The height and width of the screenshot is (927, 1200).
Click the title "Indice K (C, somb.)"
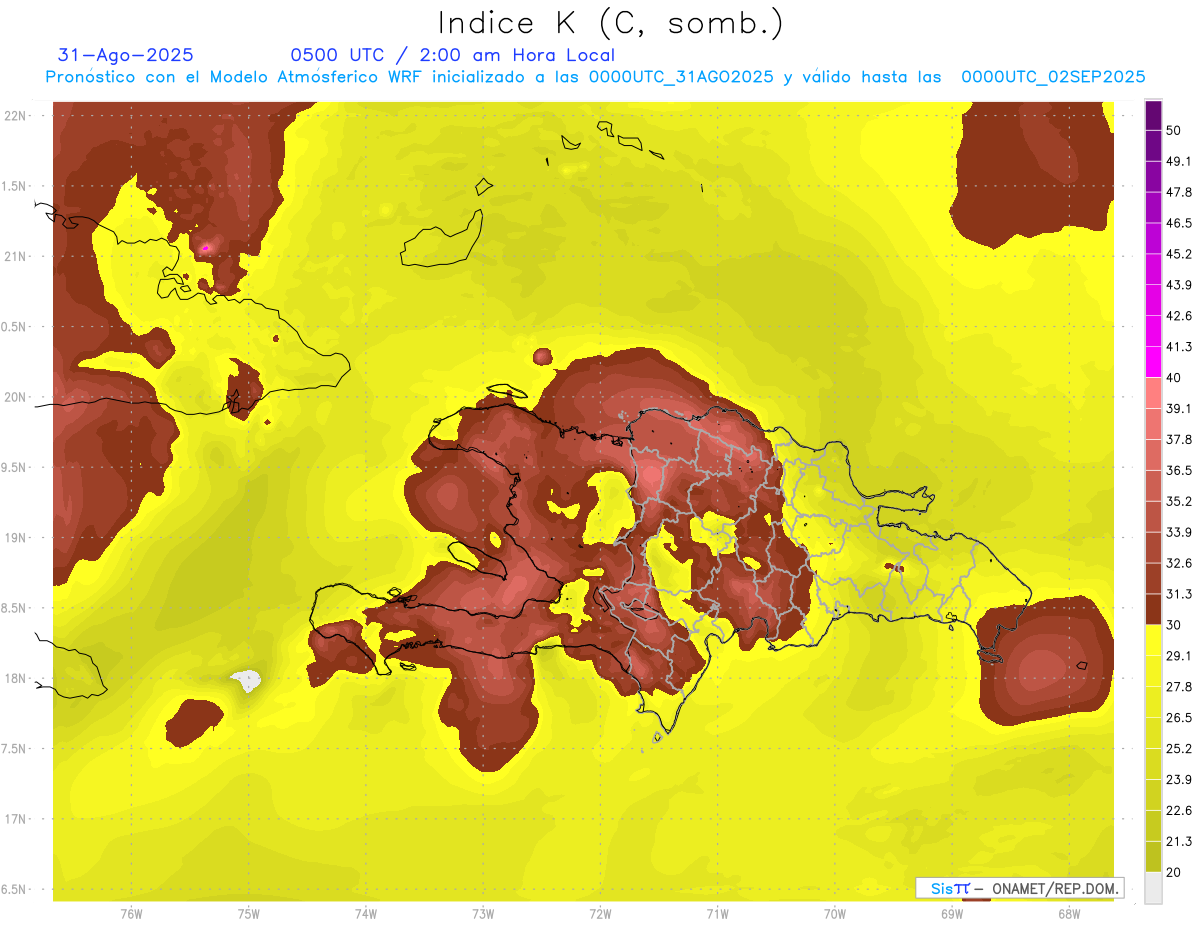(x=611, y=23)
